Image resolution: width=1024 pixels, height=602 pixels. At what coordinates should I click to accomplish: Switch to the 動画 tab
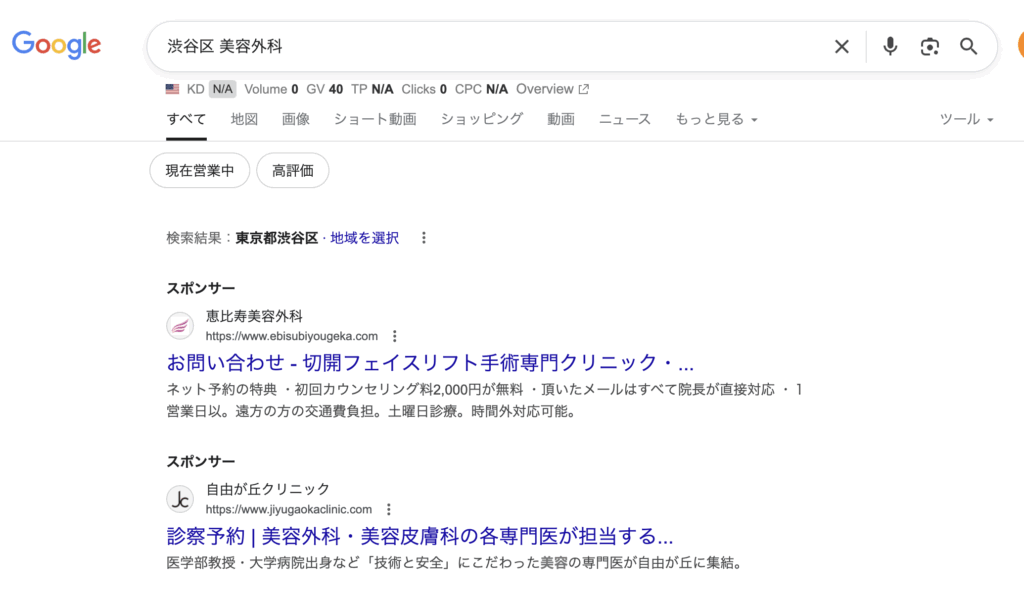(x=561, y=119)
